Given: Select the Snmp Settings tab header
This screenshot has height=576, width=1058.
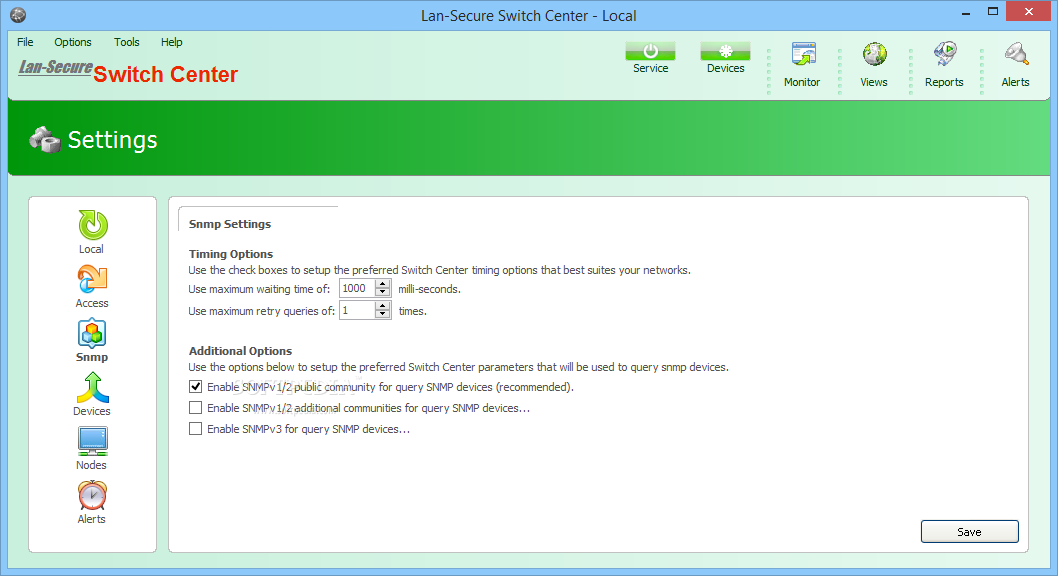Looking at the screenshot, I should 230,224.
